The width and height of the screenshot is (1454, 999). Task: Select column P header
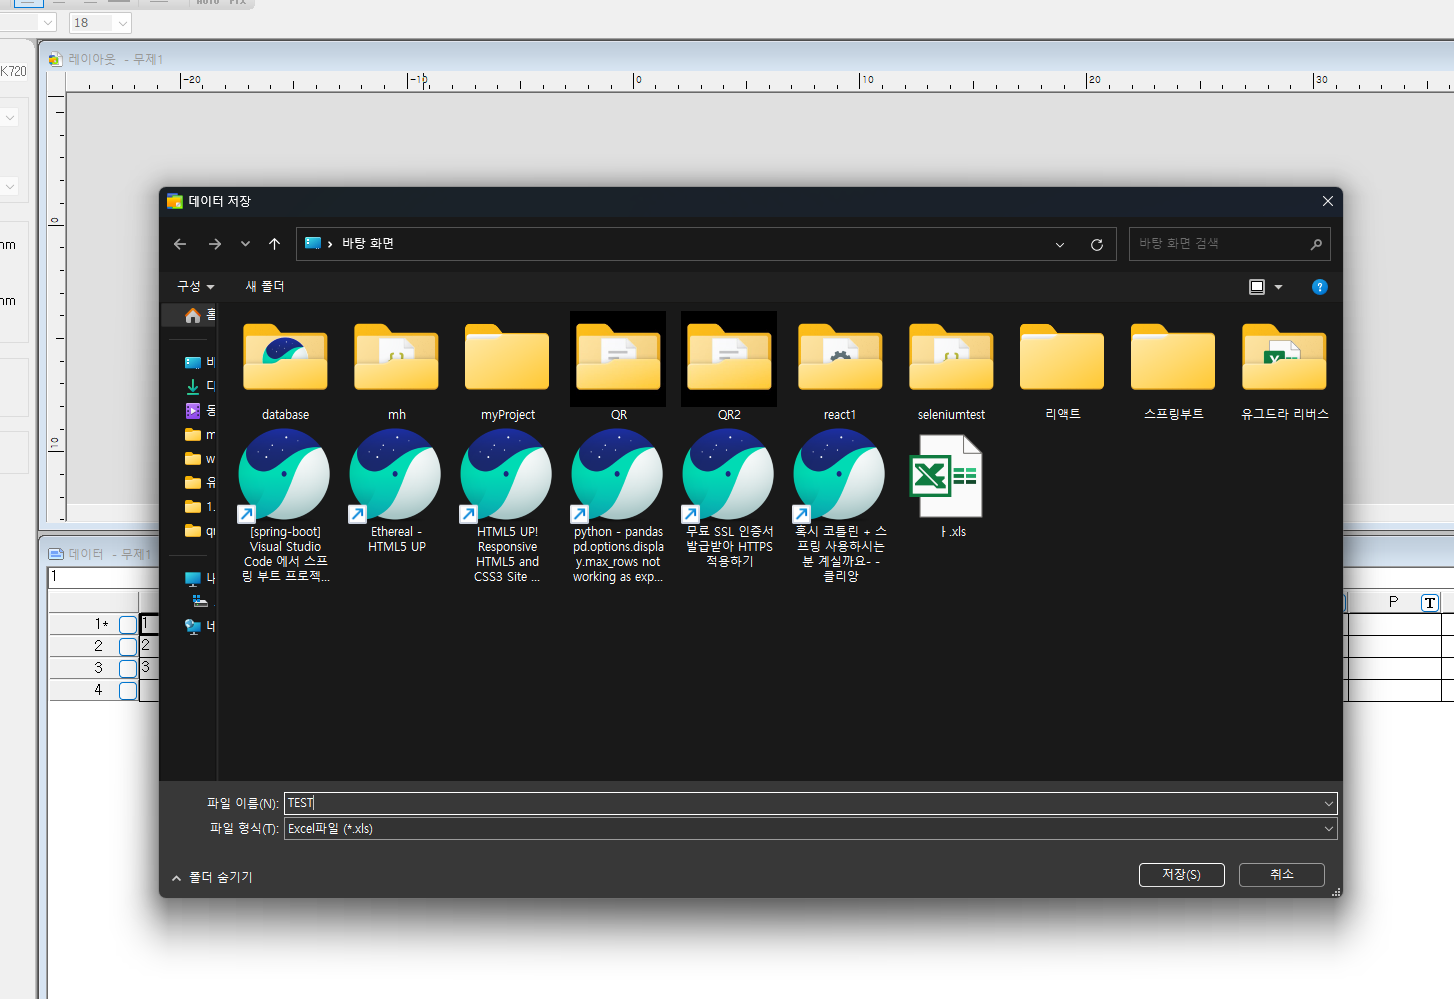coord(1394,602)
